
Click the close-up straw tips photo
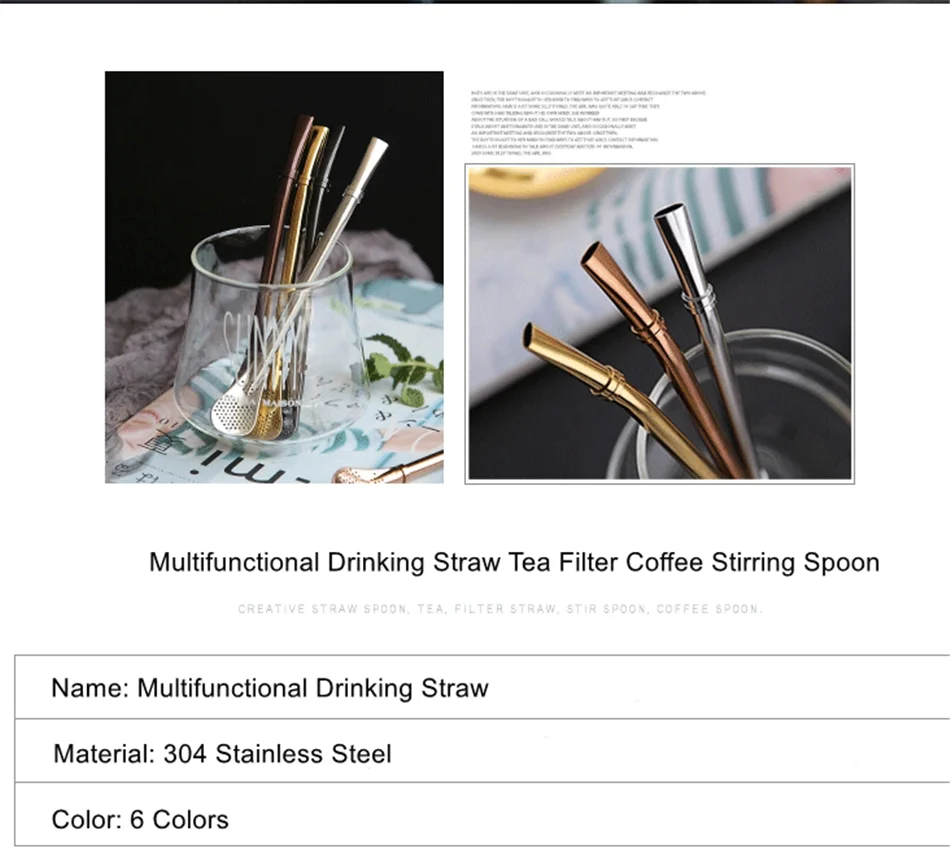point(660,323)
